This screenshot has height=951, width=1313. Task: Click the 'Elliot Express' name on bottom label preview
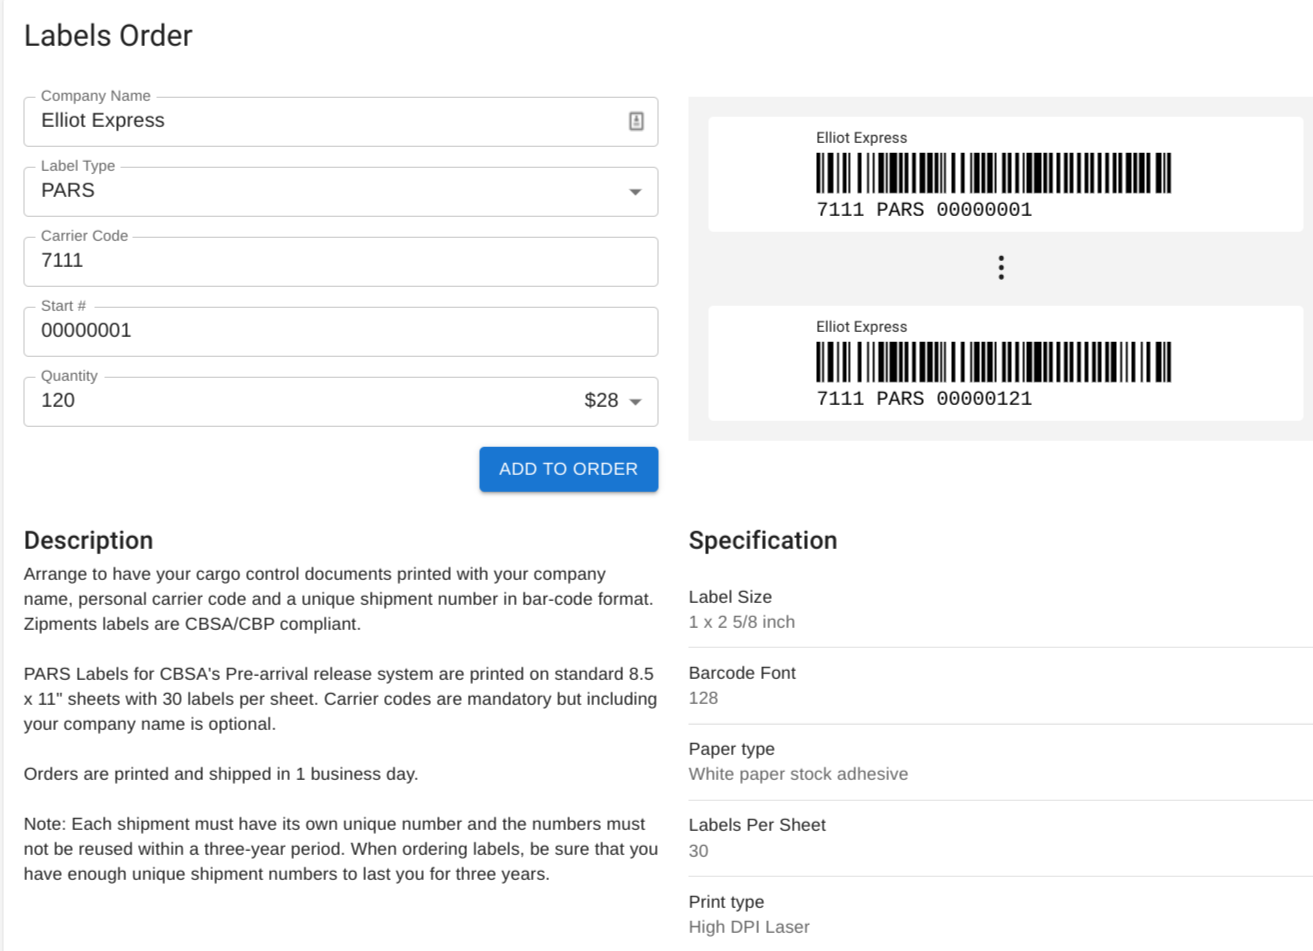pos(861,327)
